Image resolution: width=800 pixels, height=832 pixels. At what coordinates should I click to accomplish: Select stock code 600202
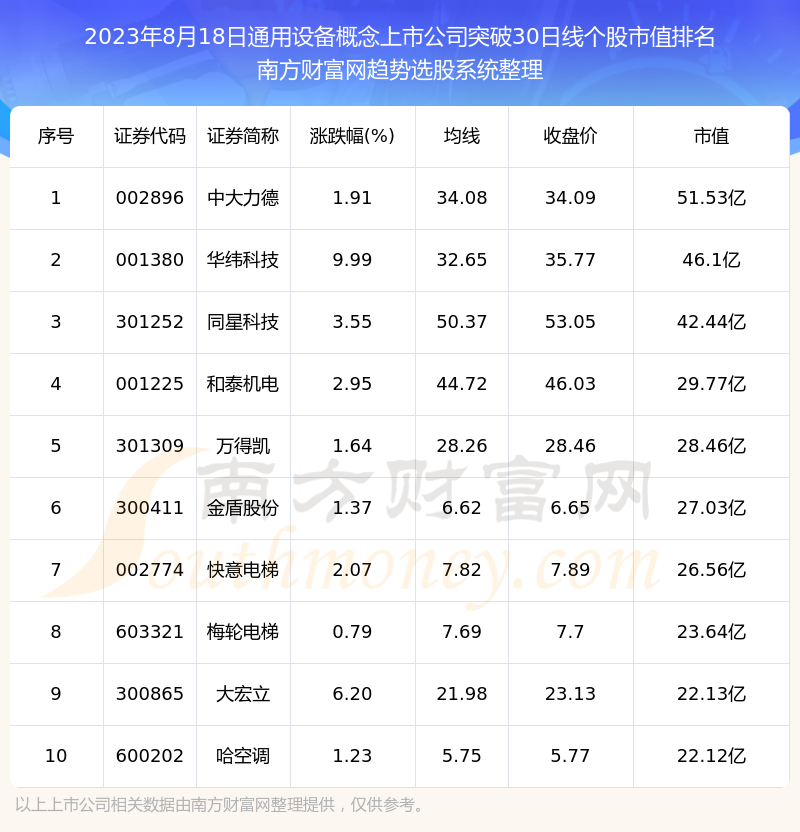click(150, 756)
